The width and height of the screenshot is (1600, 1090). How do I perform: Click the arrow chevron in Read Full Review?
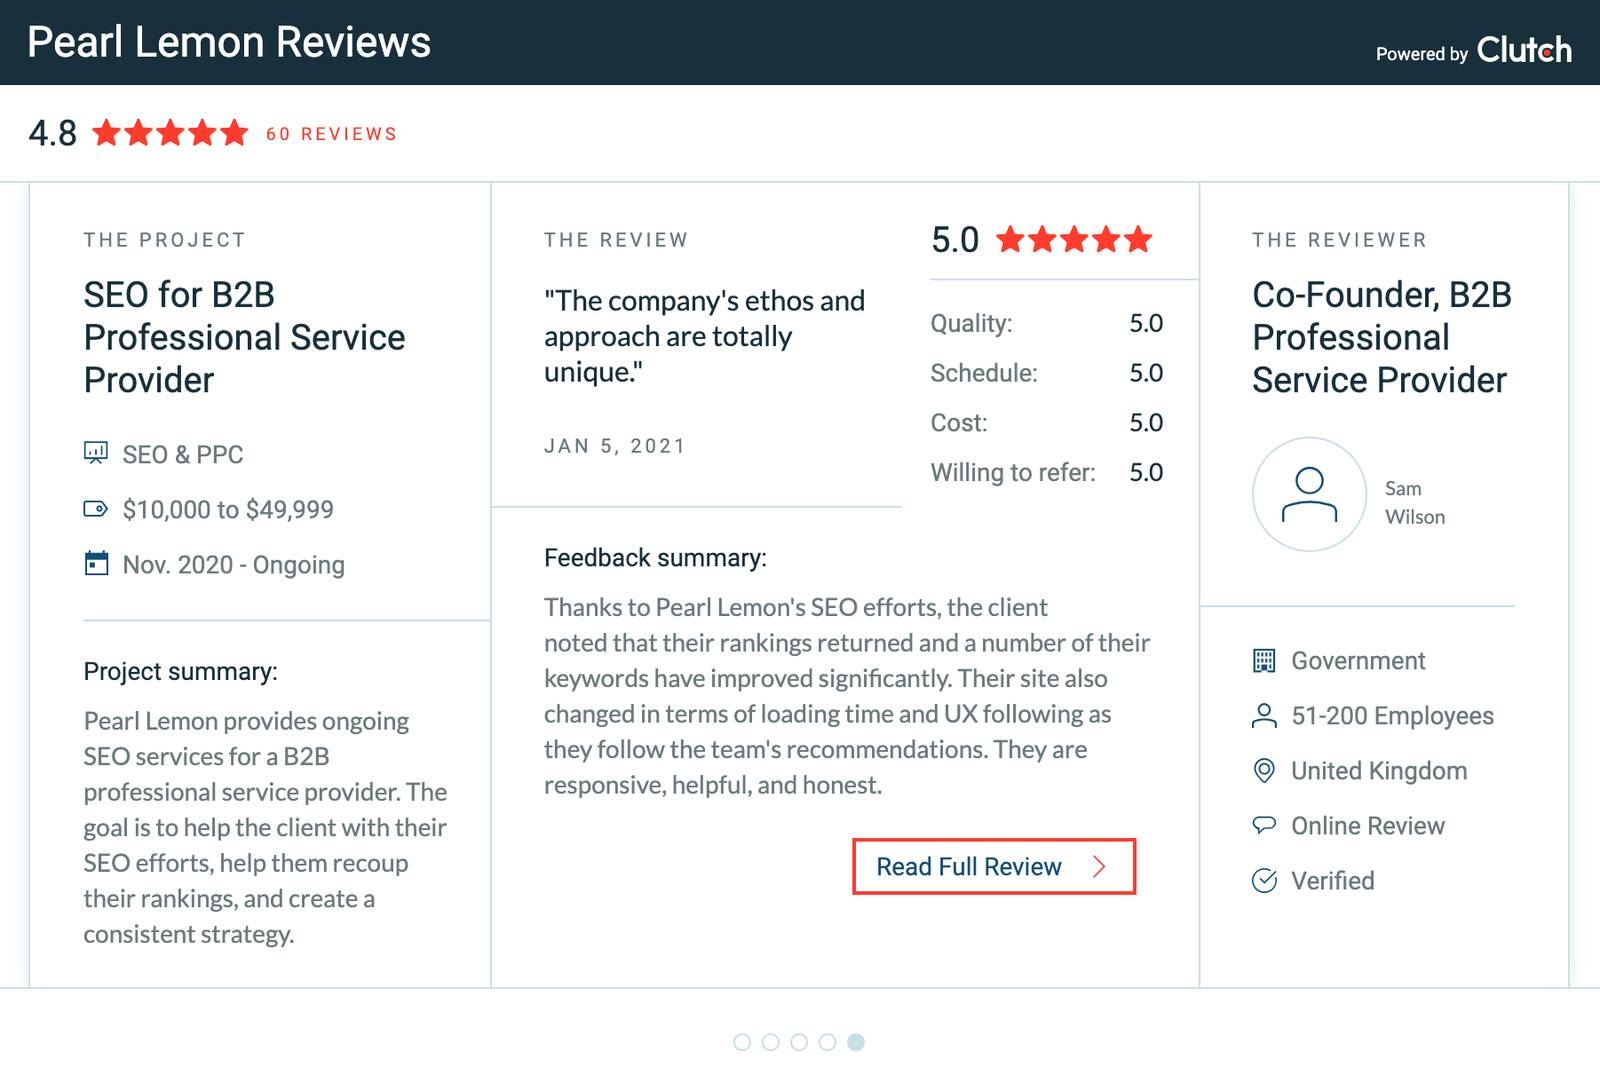click(x=1100, y=866)
